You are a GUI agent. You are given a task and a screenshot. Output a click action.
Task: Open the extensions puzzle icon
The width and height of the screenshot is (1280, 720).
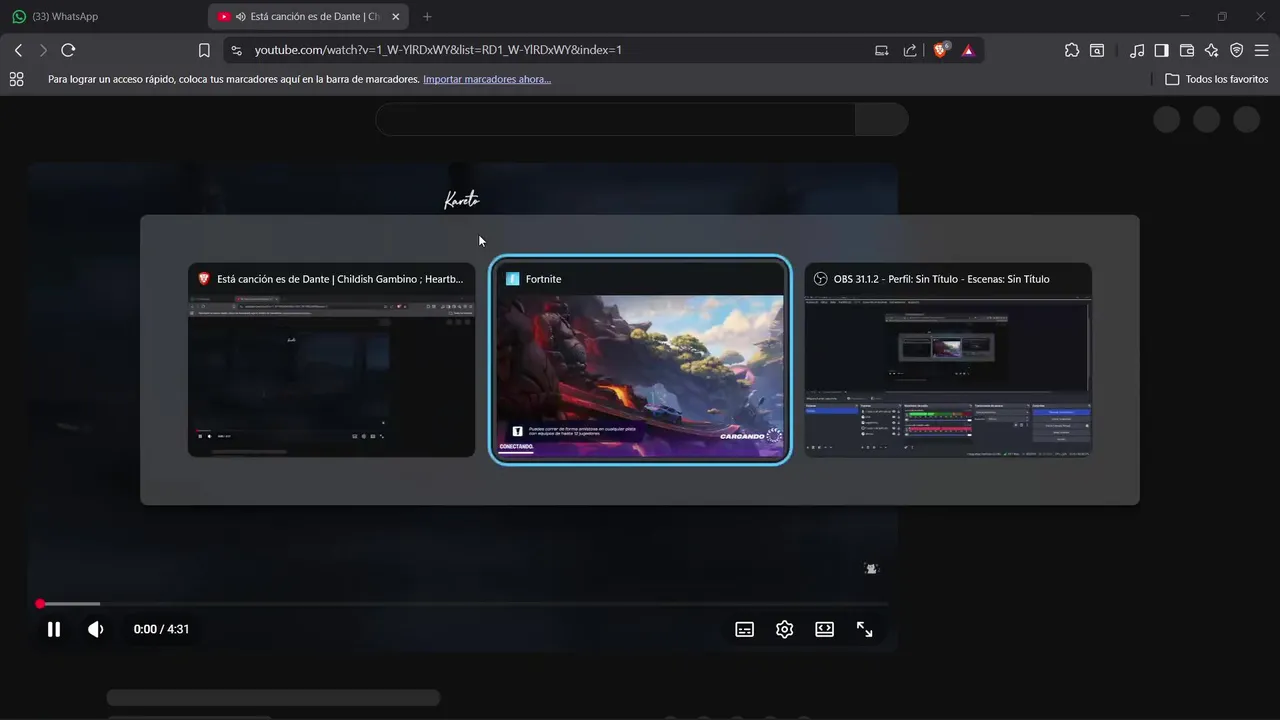tap(1072, 50)
